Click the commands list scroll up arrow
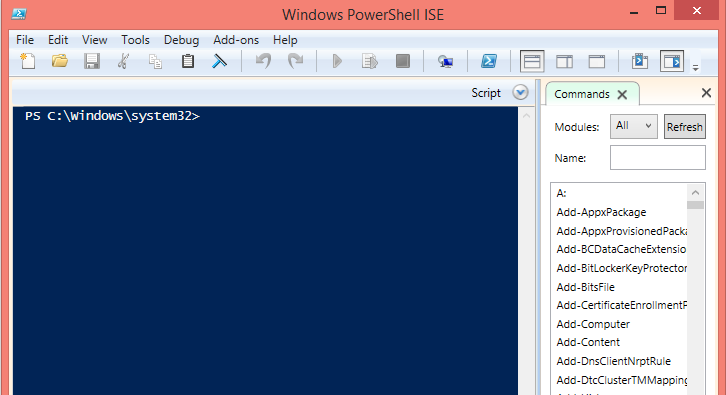Viewport: 726px width, 395px height. click(x=695, y=193)
